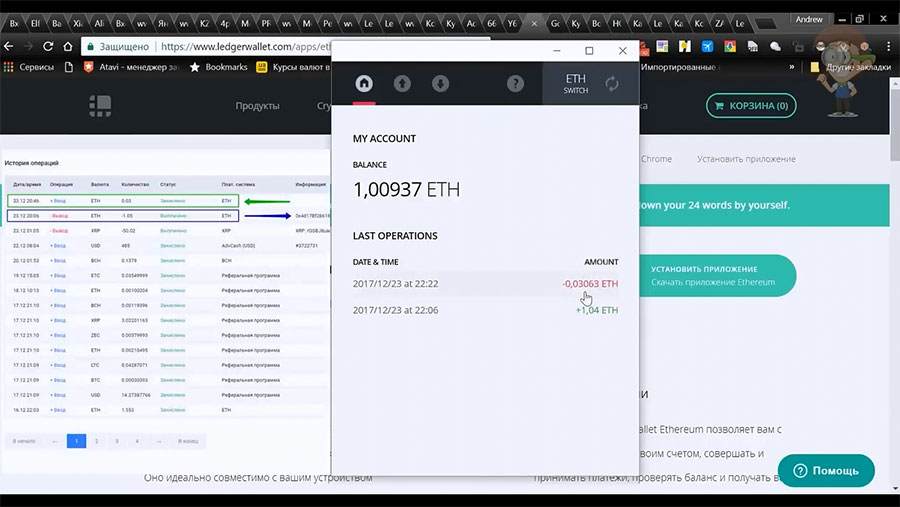This screenshot has width=900, height=507.
Task: Open Chrome's three-dot menu
Action: click(887, 47)
